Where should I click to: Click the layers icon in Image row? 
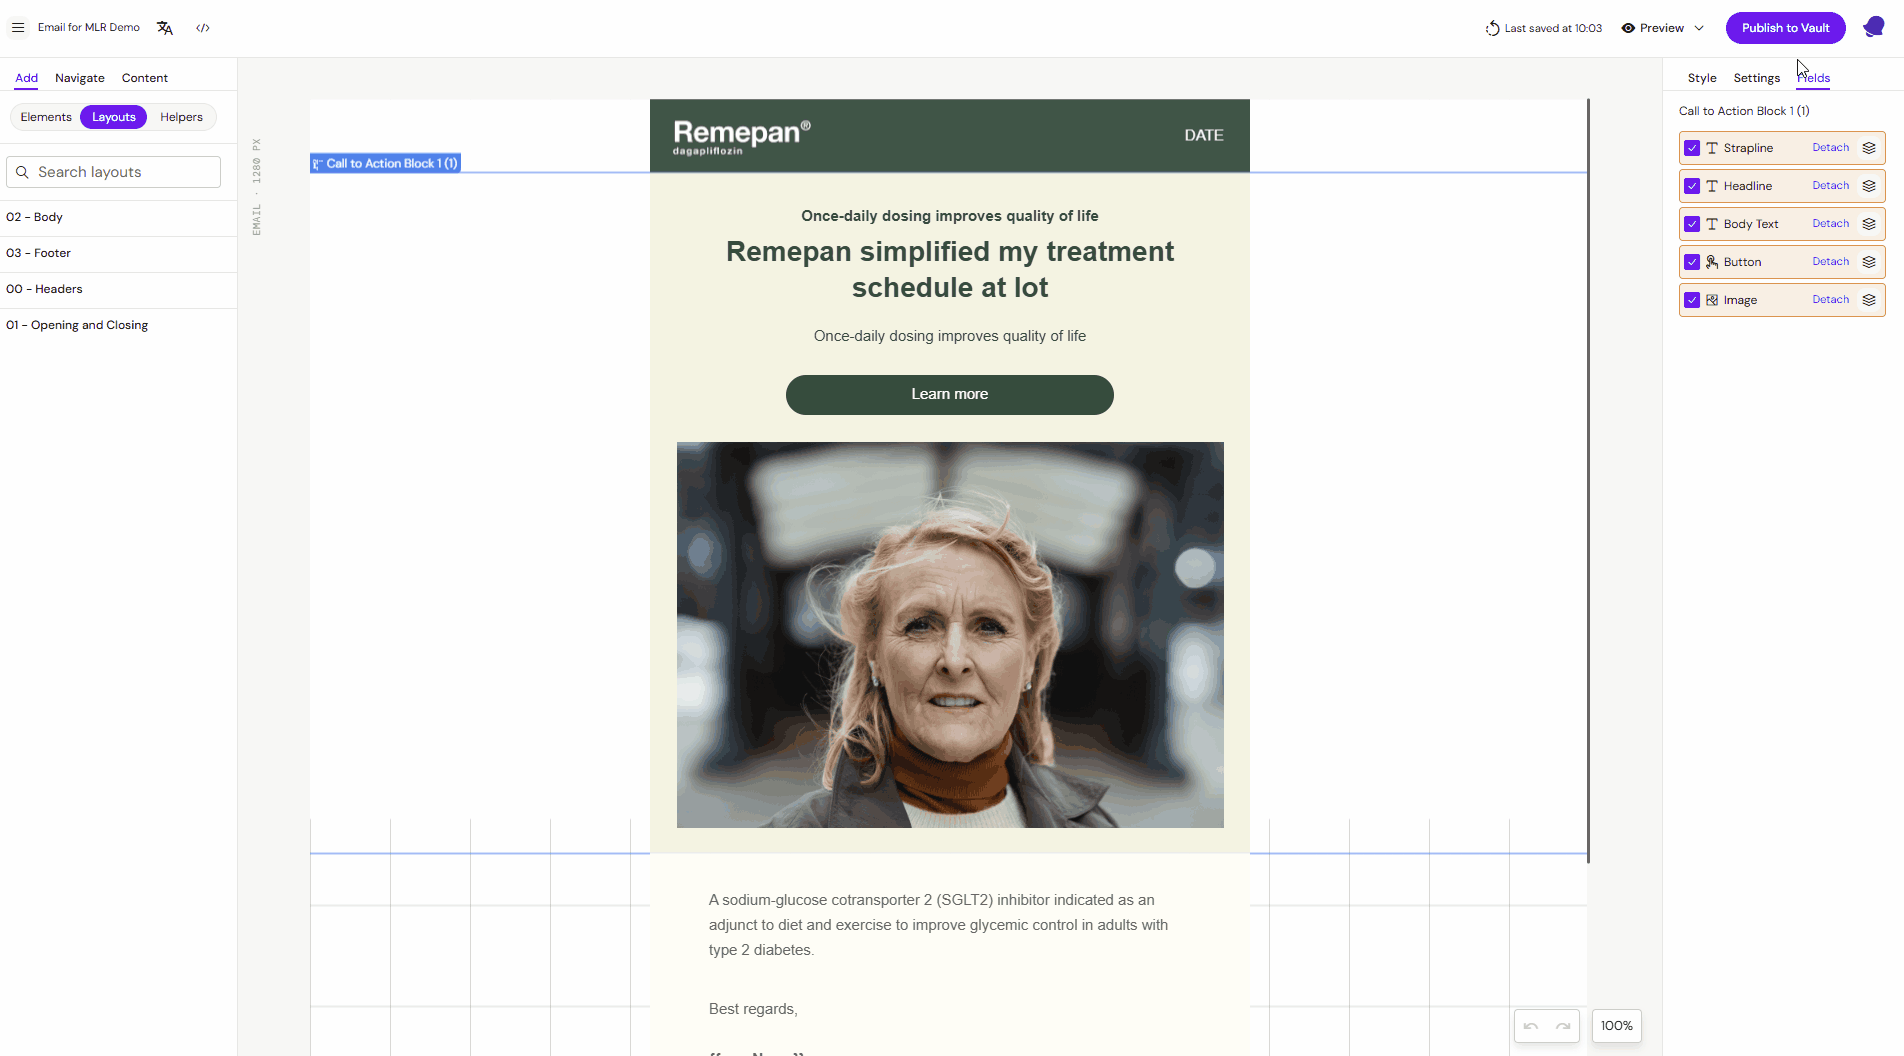pos(1868,300)
